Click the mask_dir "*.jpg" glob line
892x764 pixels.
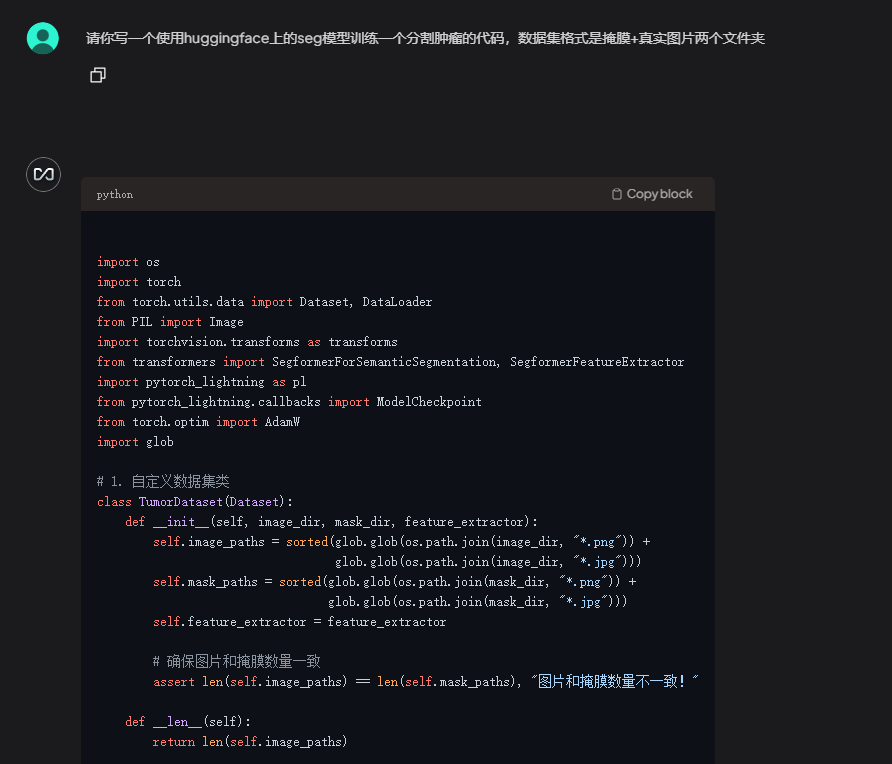[478, 602]
